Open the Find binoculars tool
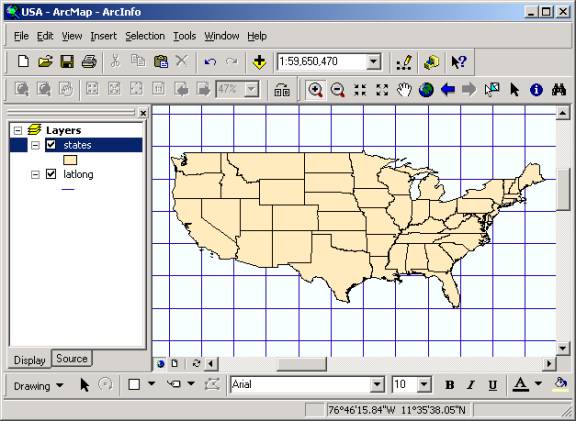The image size is (576, 421). [x=558, y=89]
